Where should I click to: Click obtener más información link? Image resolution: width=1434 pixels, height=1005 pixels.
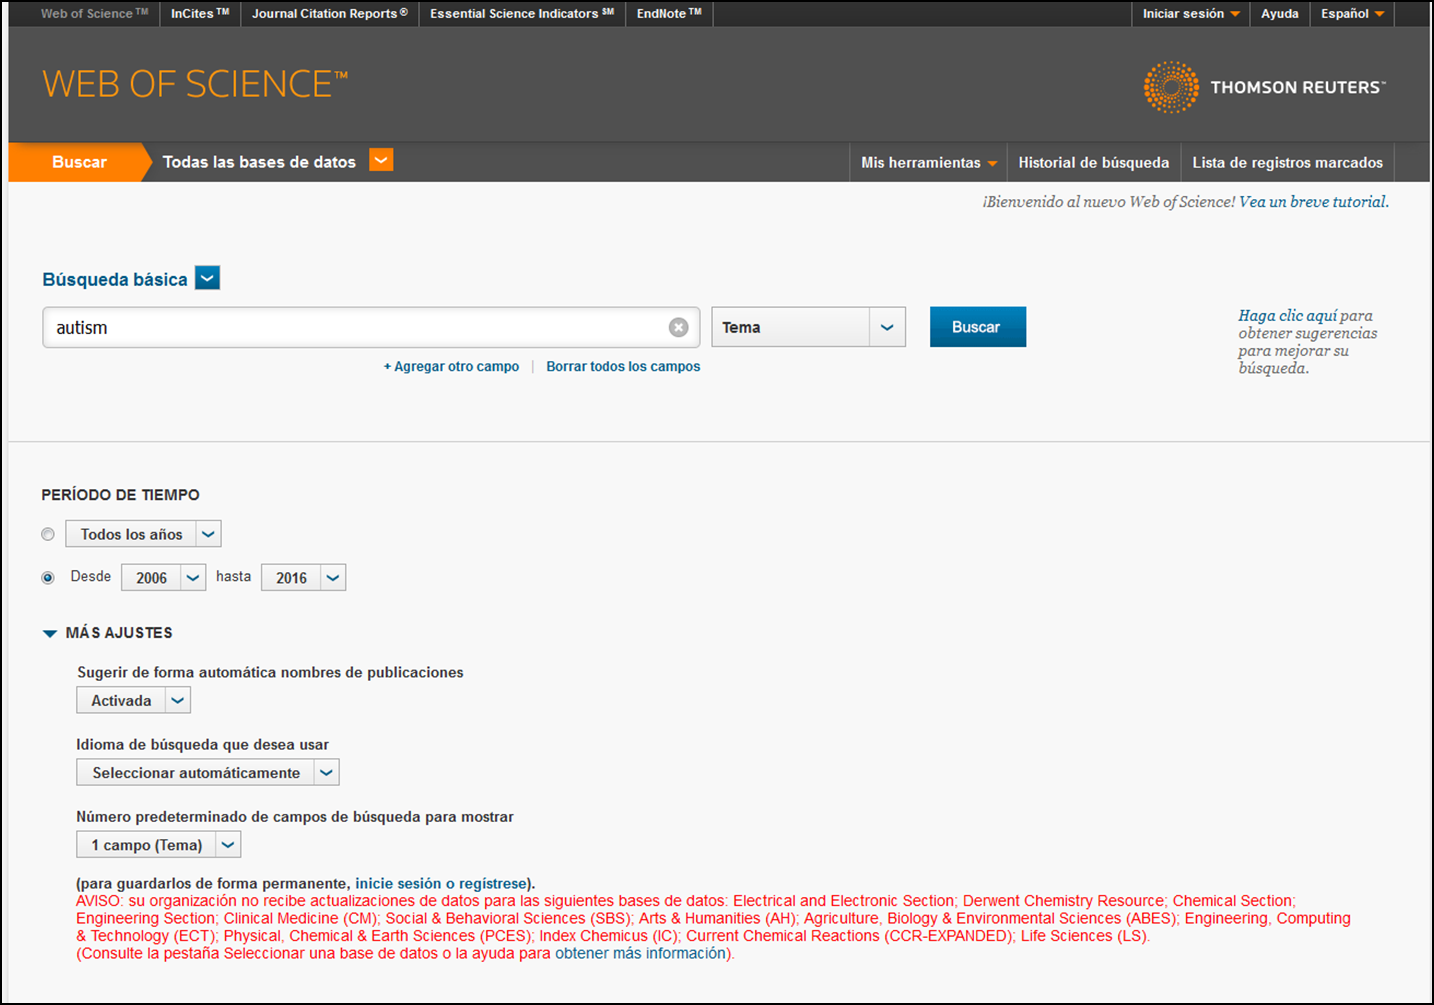pyautogui.click(x=640, y=954)
